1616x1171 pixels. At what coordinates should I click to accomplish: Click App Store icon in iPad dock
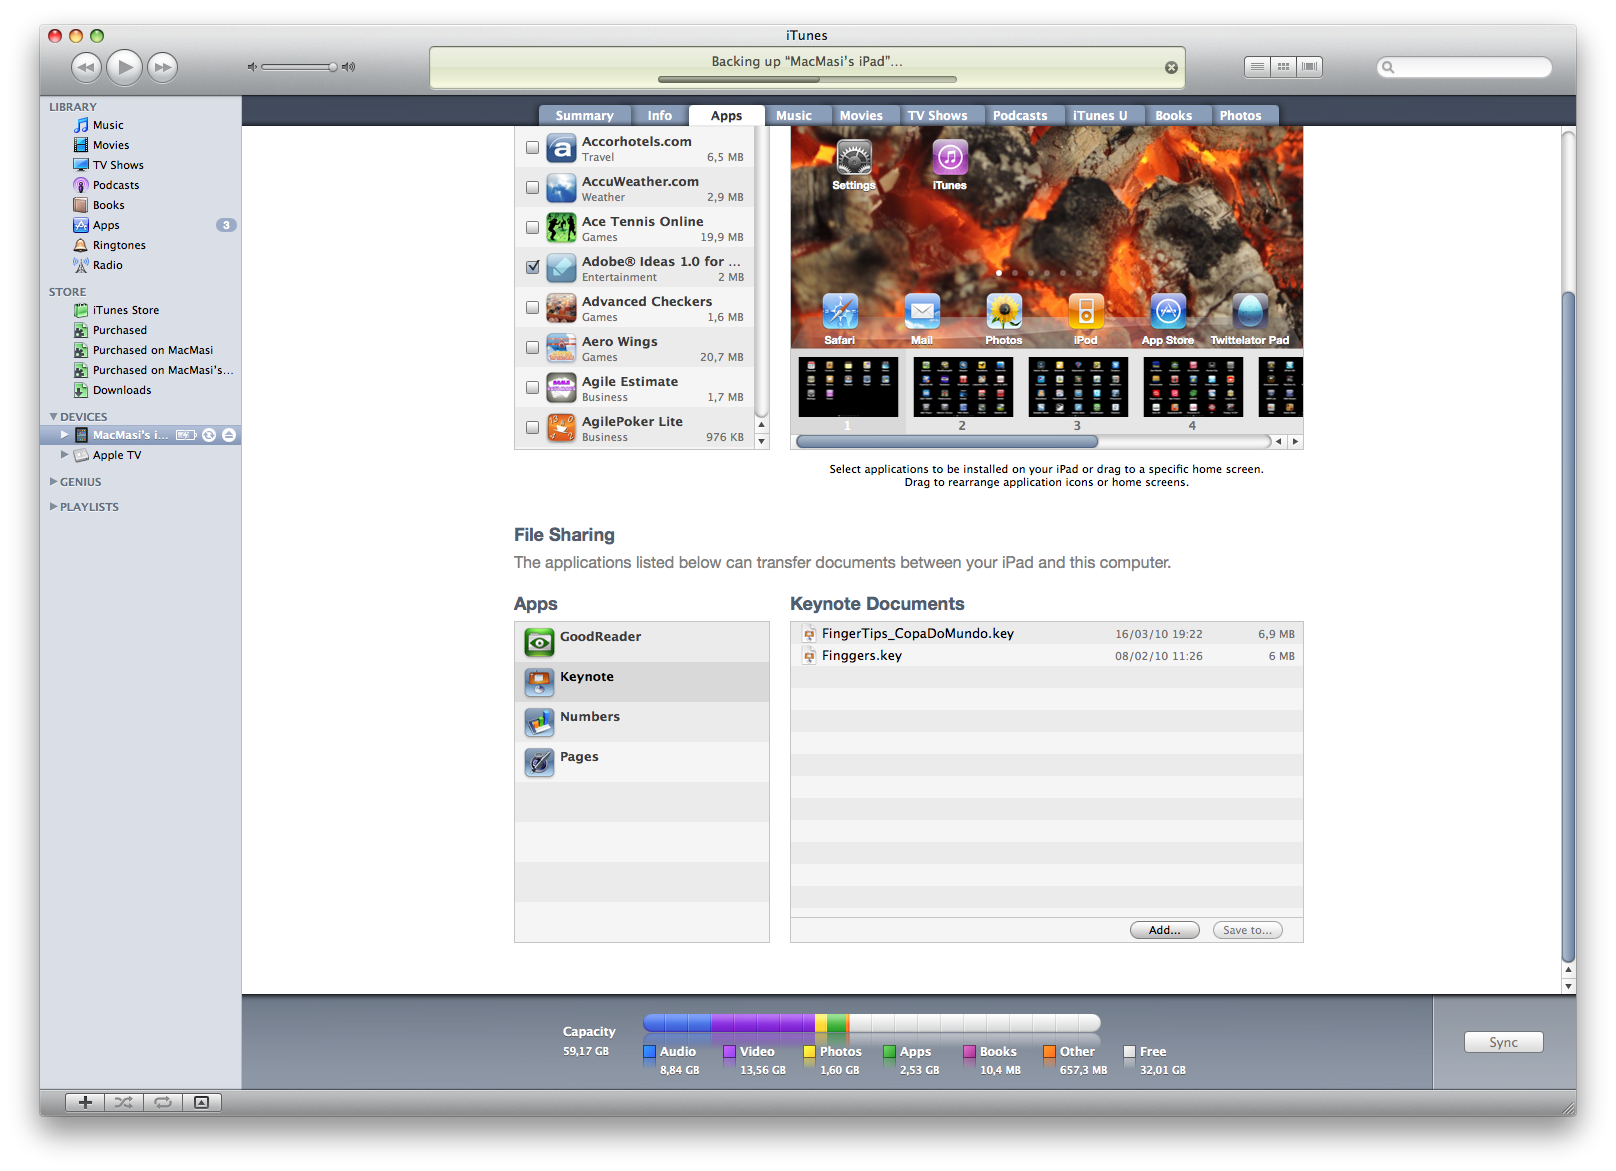click(1168, 312)
